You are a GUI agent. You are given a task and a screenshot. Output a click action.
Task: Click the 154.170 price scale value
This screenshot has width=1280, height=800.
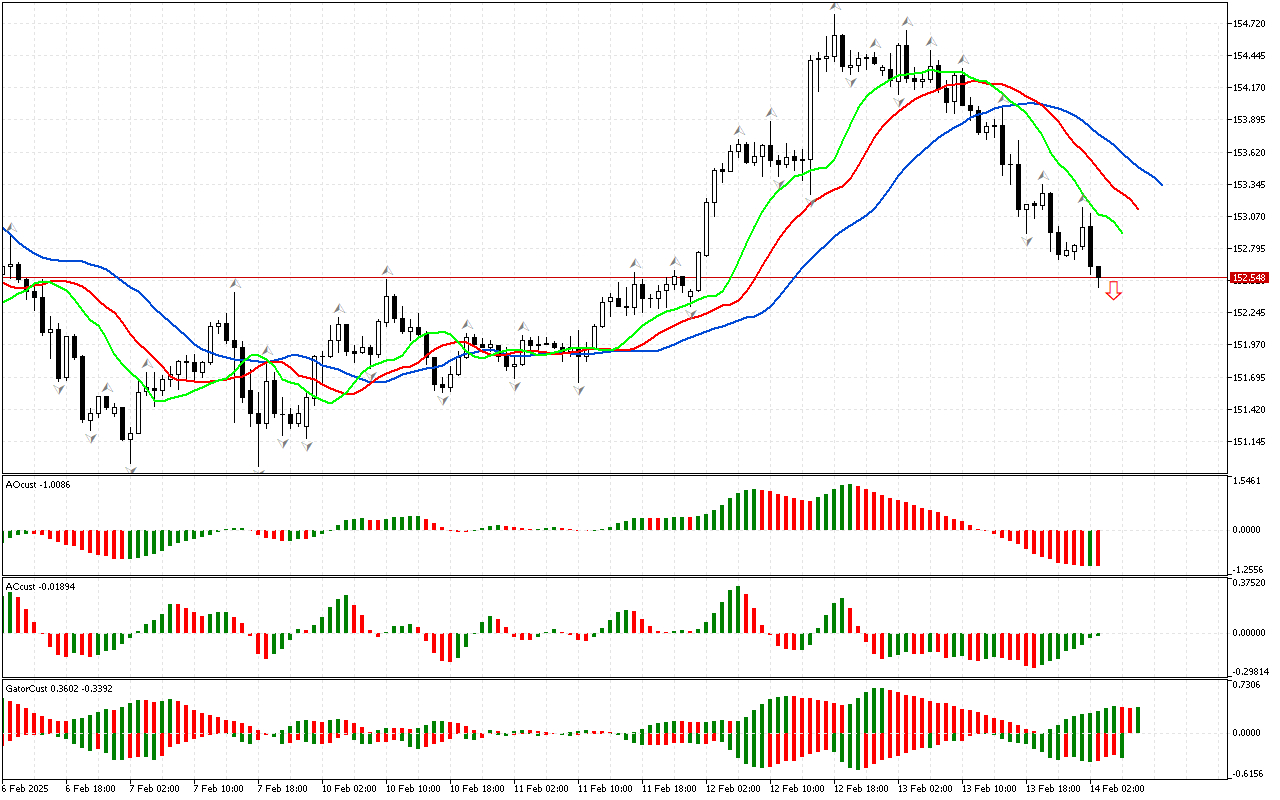click(1251, 88)
